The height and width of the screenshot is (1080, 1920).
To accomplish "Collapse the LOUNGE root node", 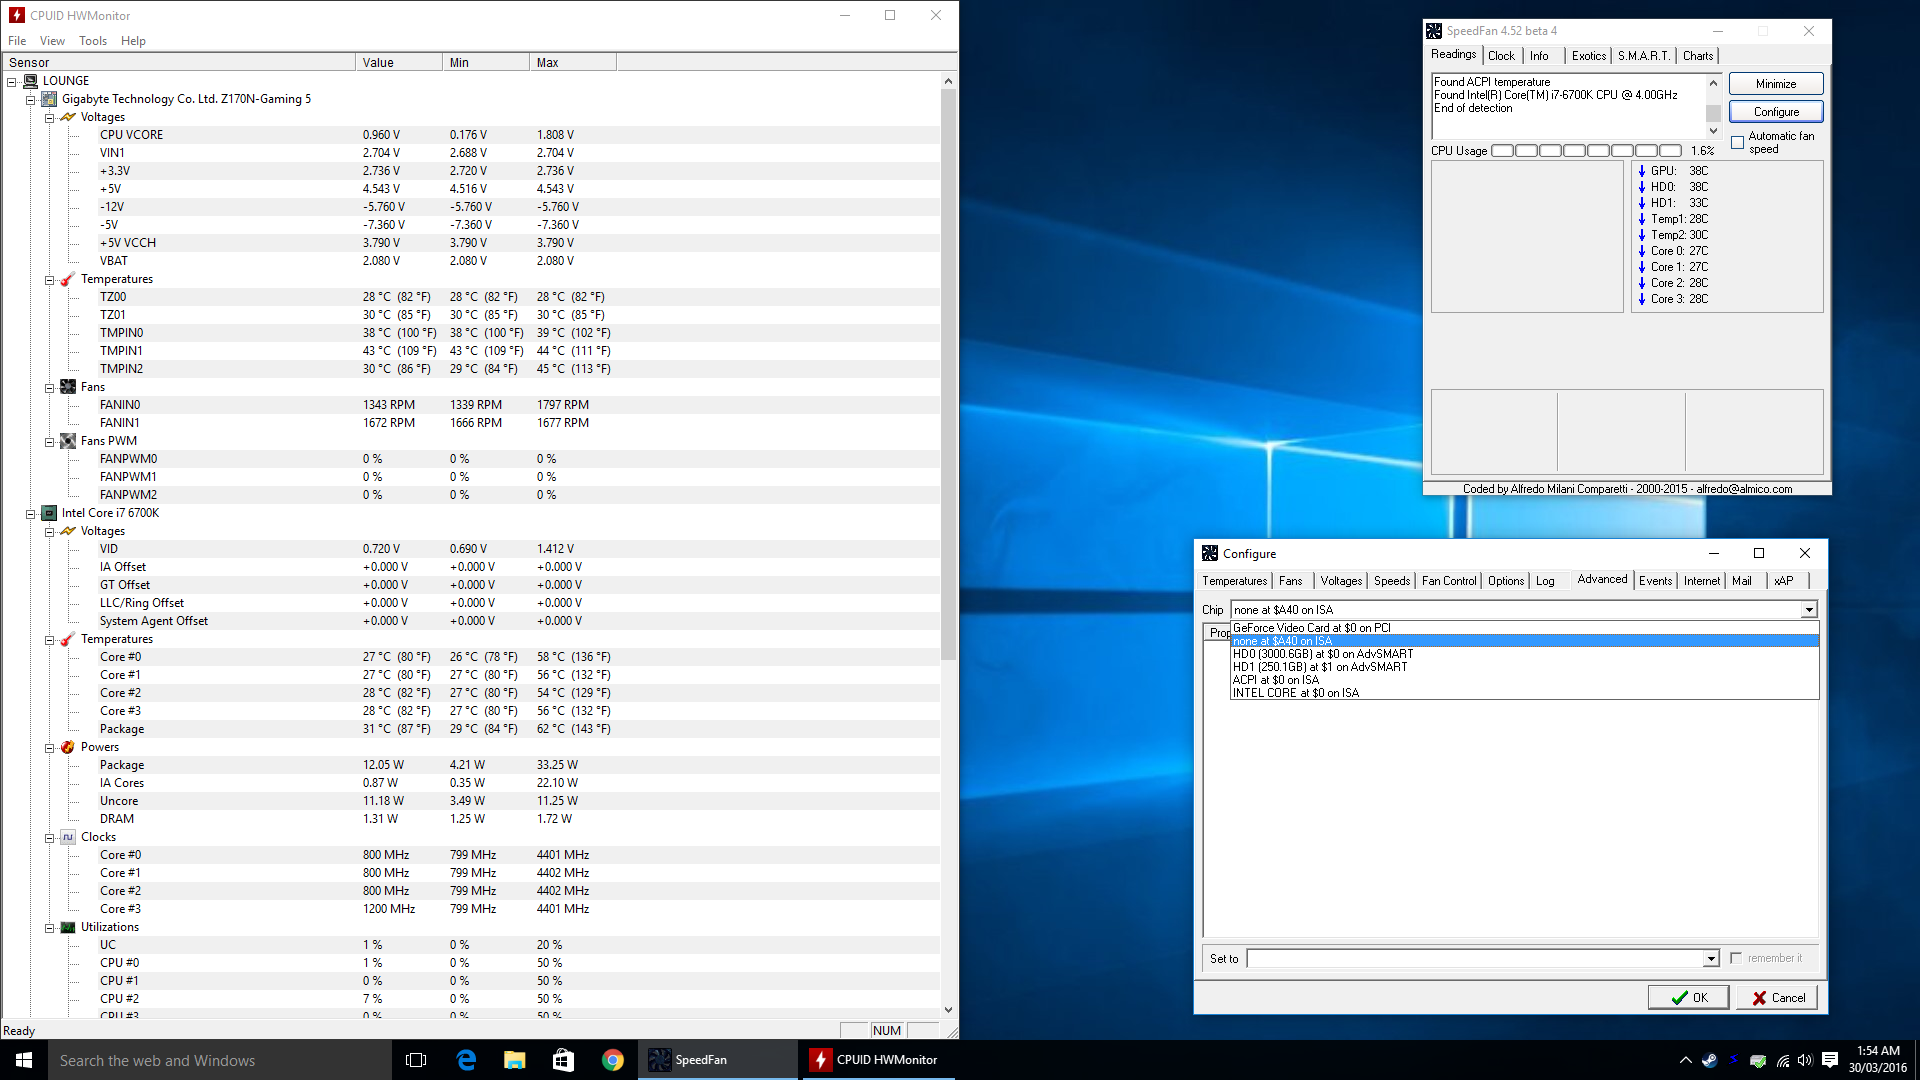I will point(12,81).
